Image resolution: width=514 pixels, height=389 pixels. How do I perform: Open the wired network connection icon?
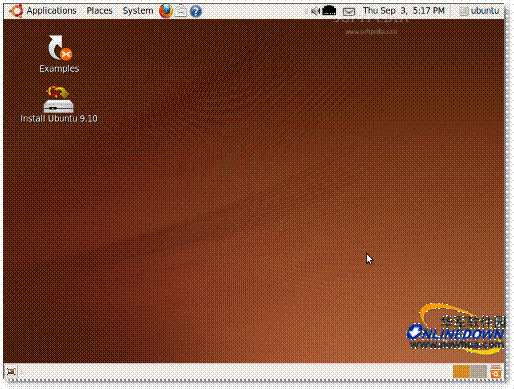tap(329, 11)
